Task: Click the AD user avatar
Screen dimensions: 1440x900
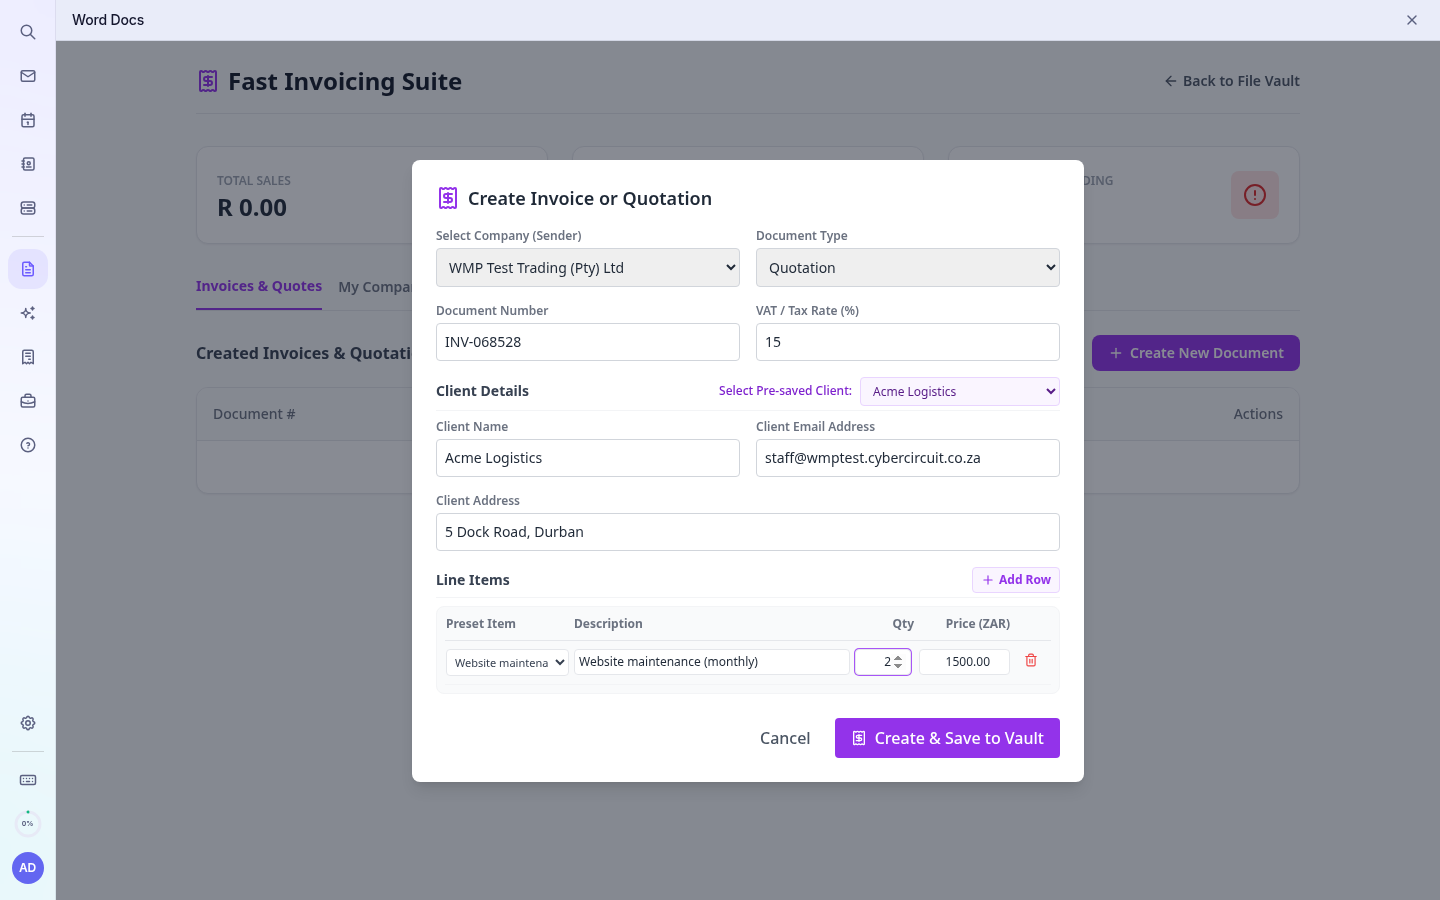Action: (28, 868)
